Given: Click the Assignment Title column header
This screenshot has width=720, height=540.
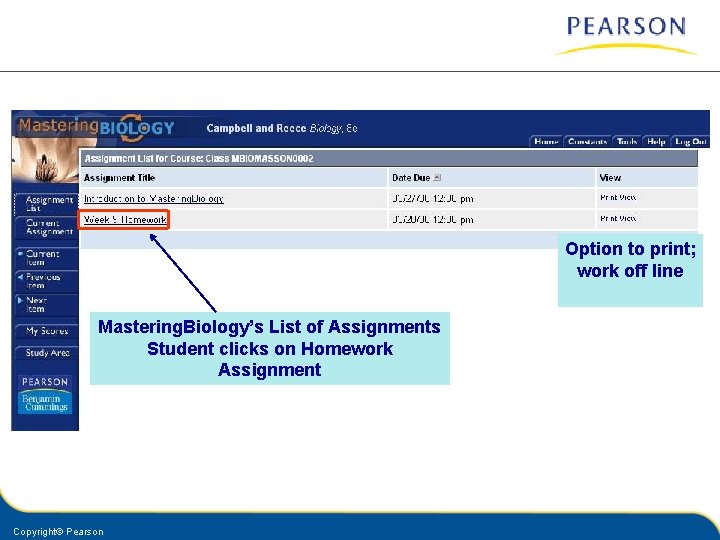Looking at the screenshot, I should coord(119,178).
